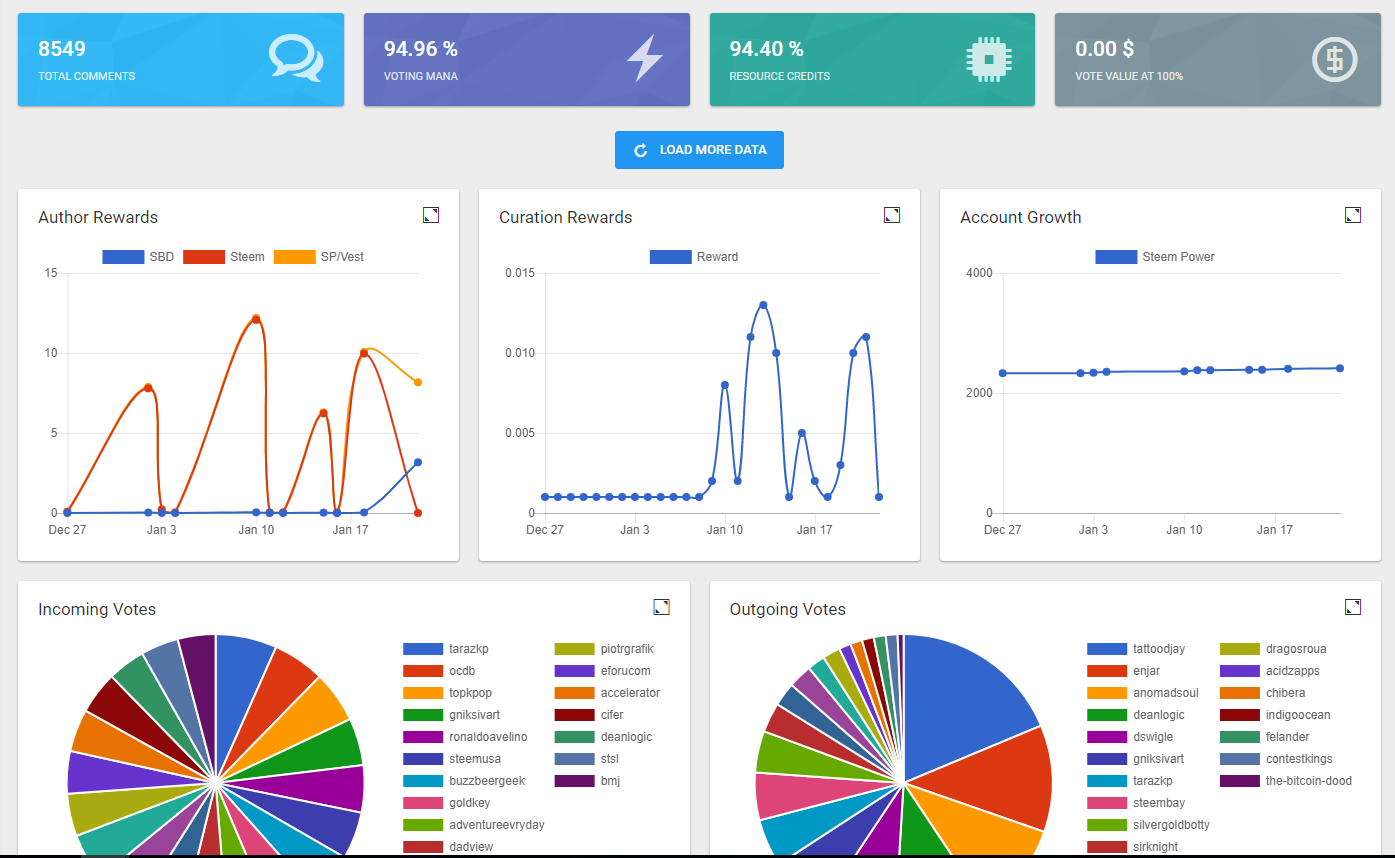The width and height of the screenshot is (1395, 858).
Task: Click "stsl" in the Incoming Votes legend
Action: pyautogui.click(x=610, y=759)
